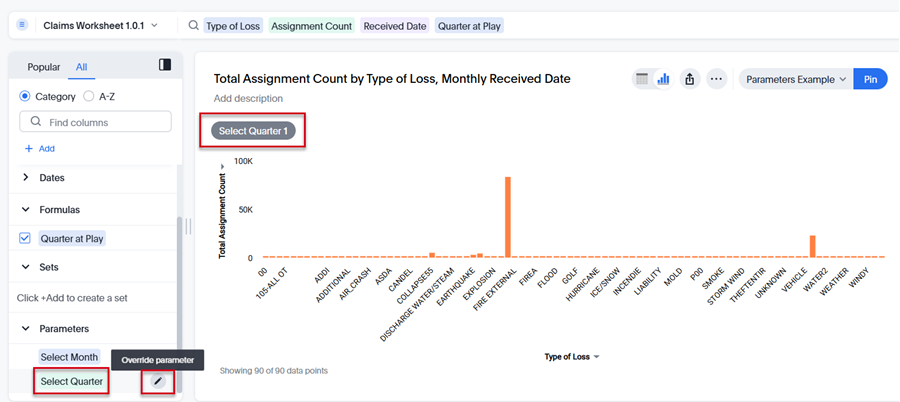Expand the Dates section
900x402 pixels.
[26, 177]
